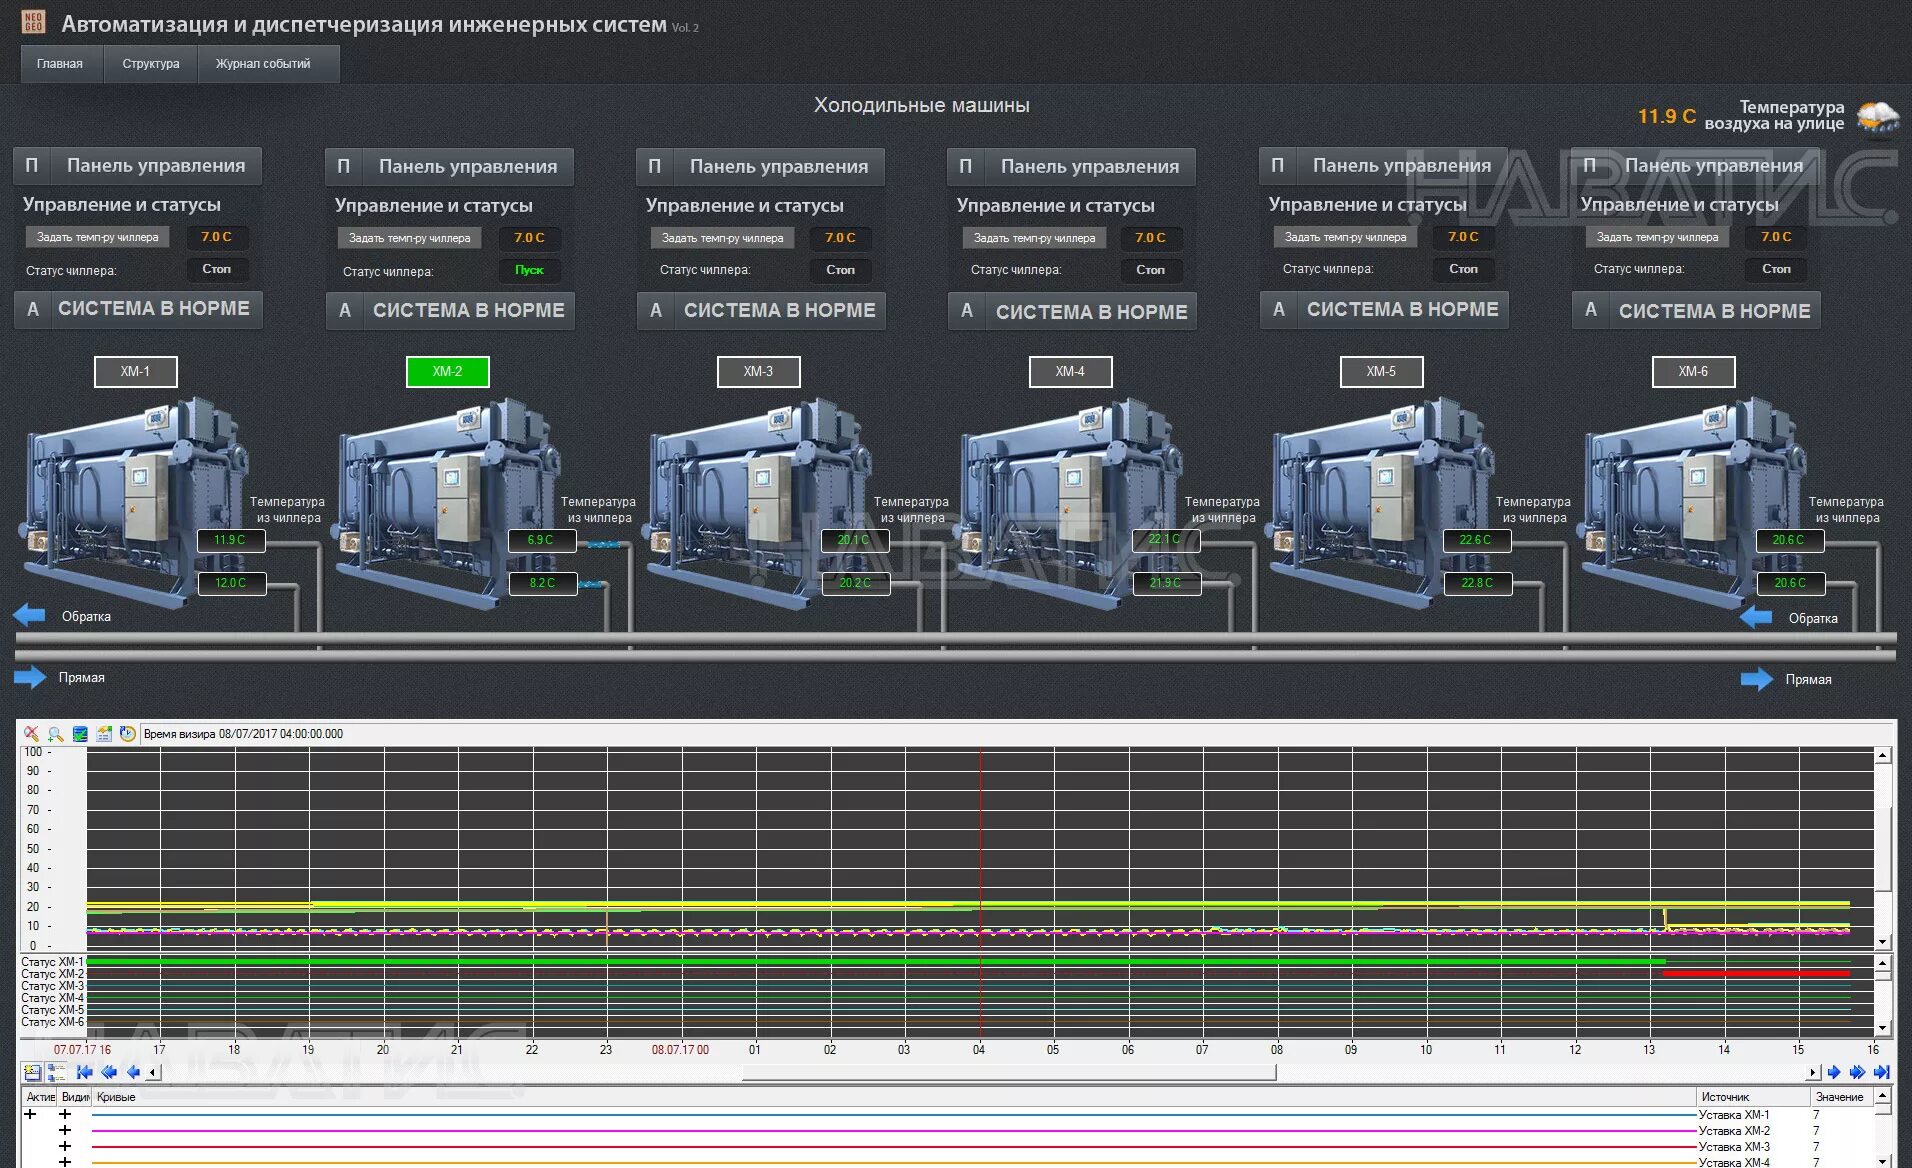Viewport: 1912px width, 1168px height.
Task: Click the 6.9 C outlet temperature of ХМ-2
Action: (540, 540)
